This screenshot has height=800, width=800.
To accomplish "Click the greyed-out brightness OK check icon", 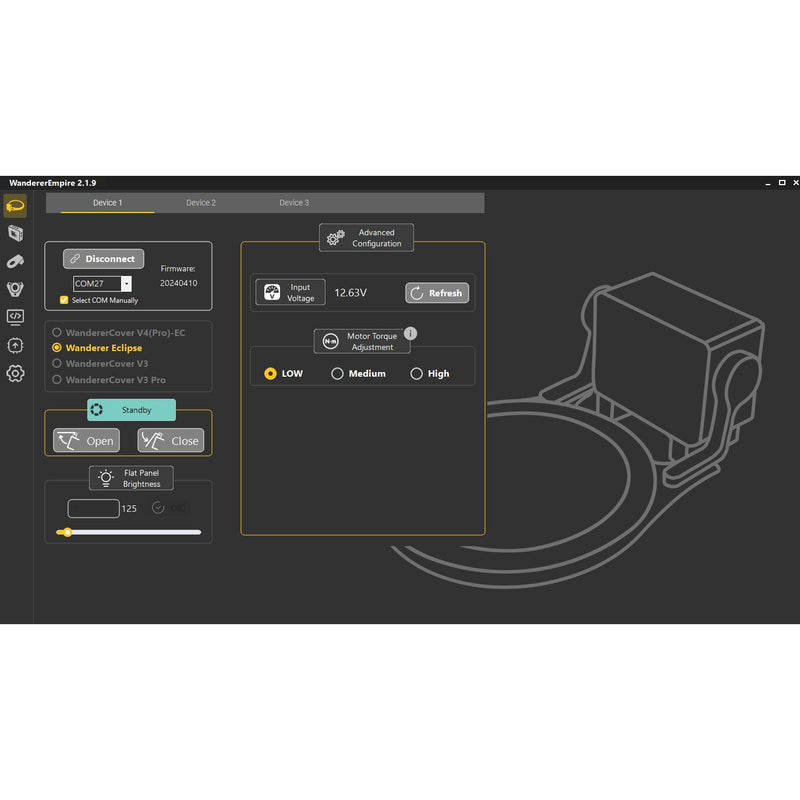I will 158,508.
